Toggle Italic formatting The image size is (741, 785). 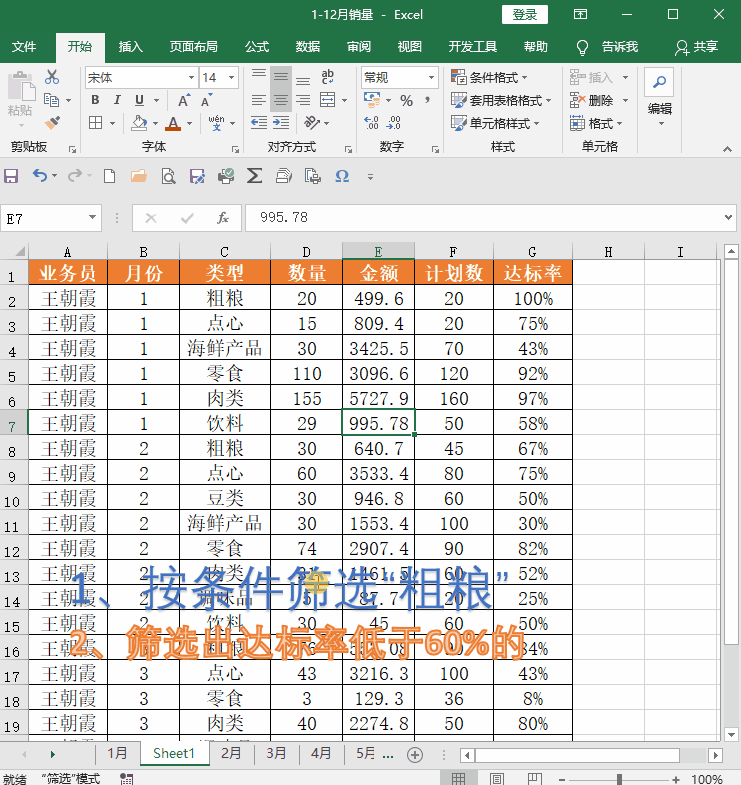(x=117, y=100)
